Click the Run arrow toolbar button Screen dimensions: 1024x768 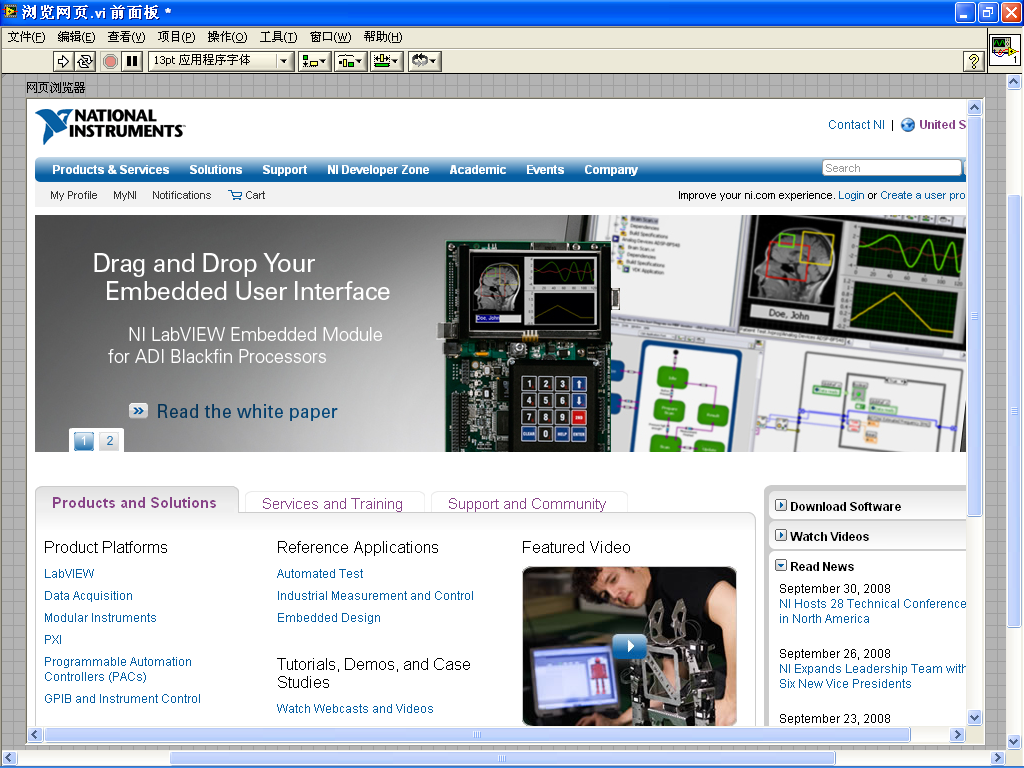(x=63, y=61)
